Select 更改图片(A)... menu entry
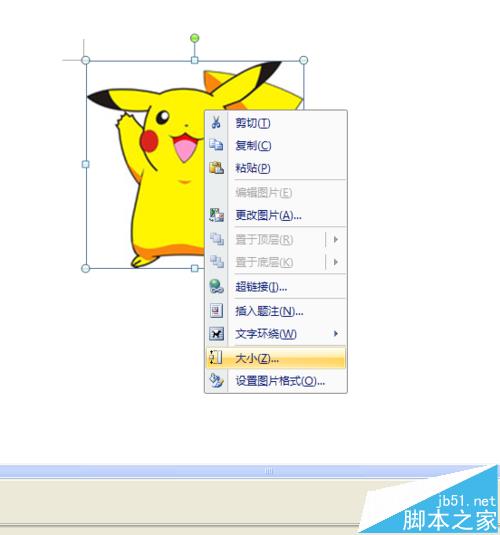Viewport: 500px width, 535px height. pos(276,215)
